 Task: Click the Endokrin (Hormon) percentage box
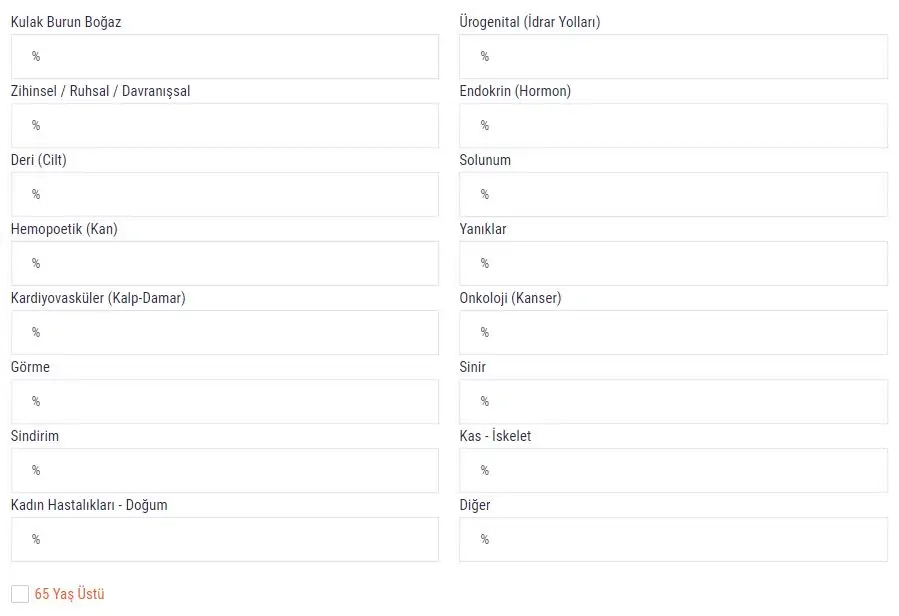673,125
